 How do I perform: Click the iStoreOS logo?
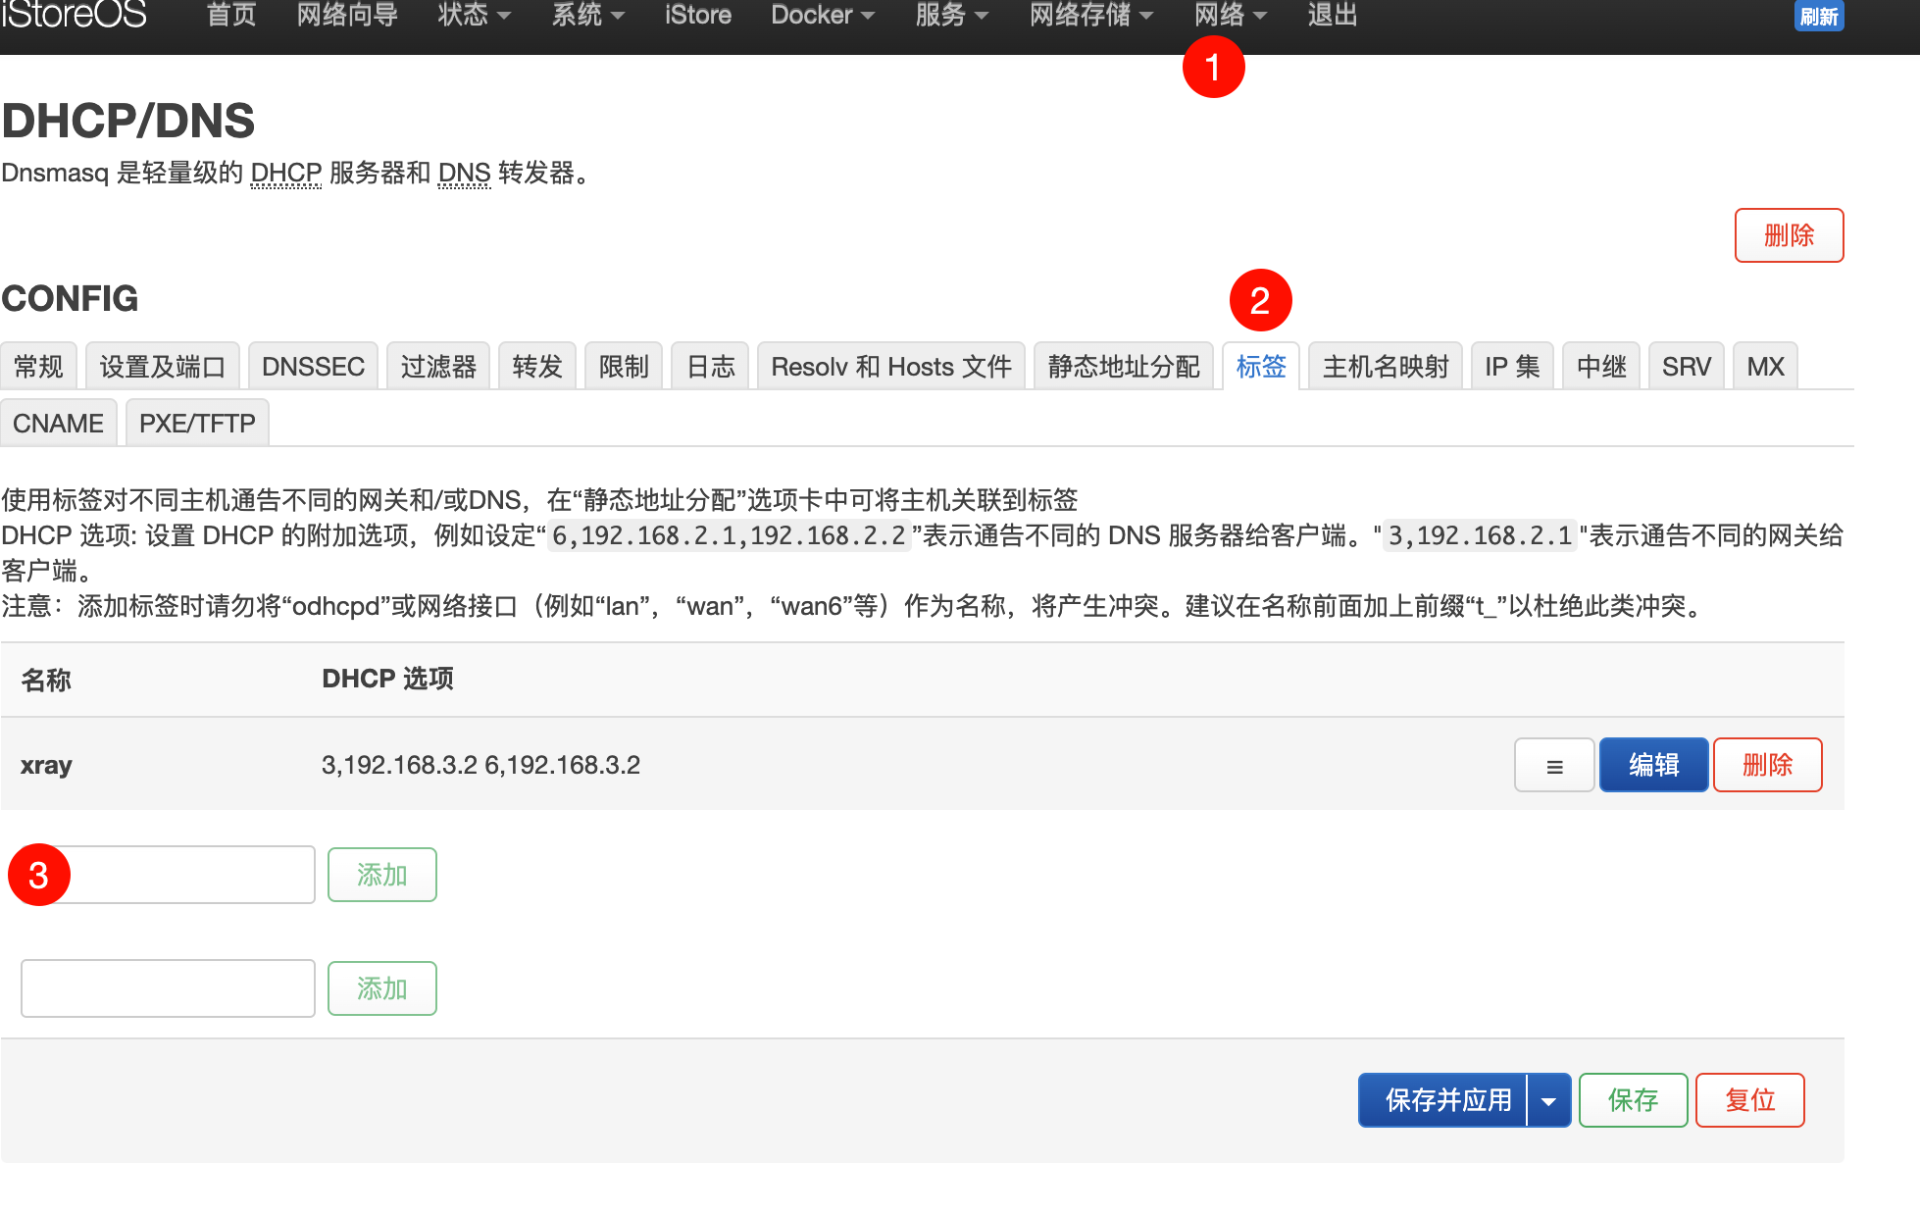pyautogui.click(x=74, y=15)
